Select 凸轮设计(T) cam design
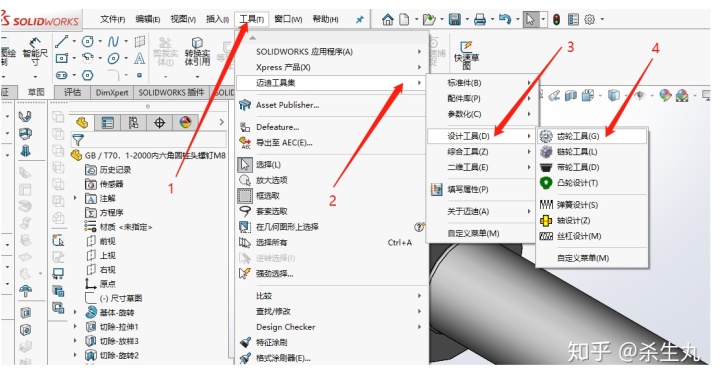Viewport: 720px width, 383px height. [592, 183]
